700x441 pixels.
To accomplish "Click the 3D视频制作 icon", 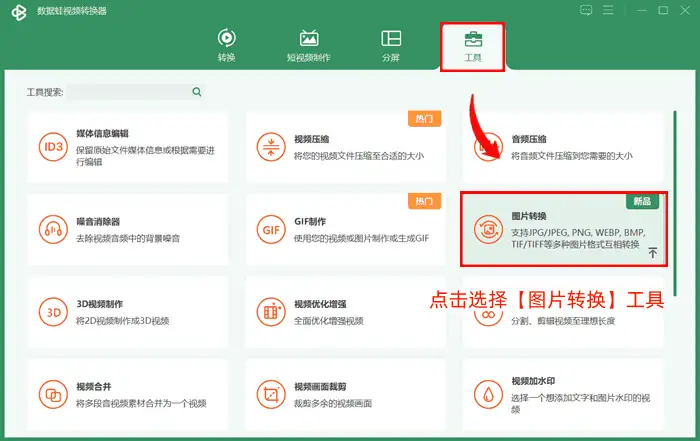I will (53, 312).
